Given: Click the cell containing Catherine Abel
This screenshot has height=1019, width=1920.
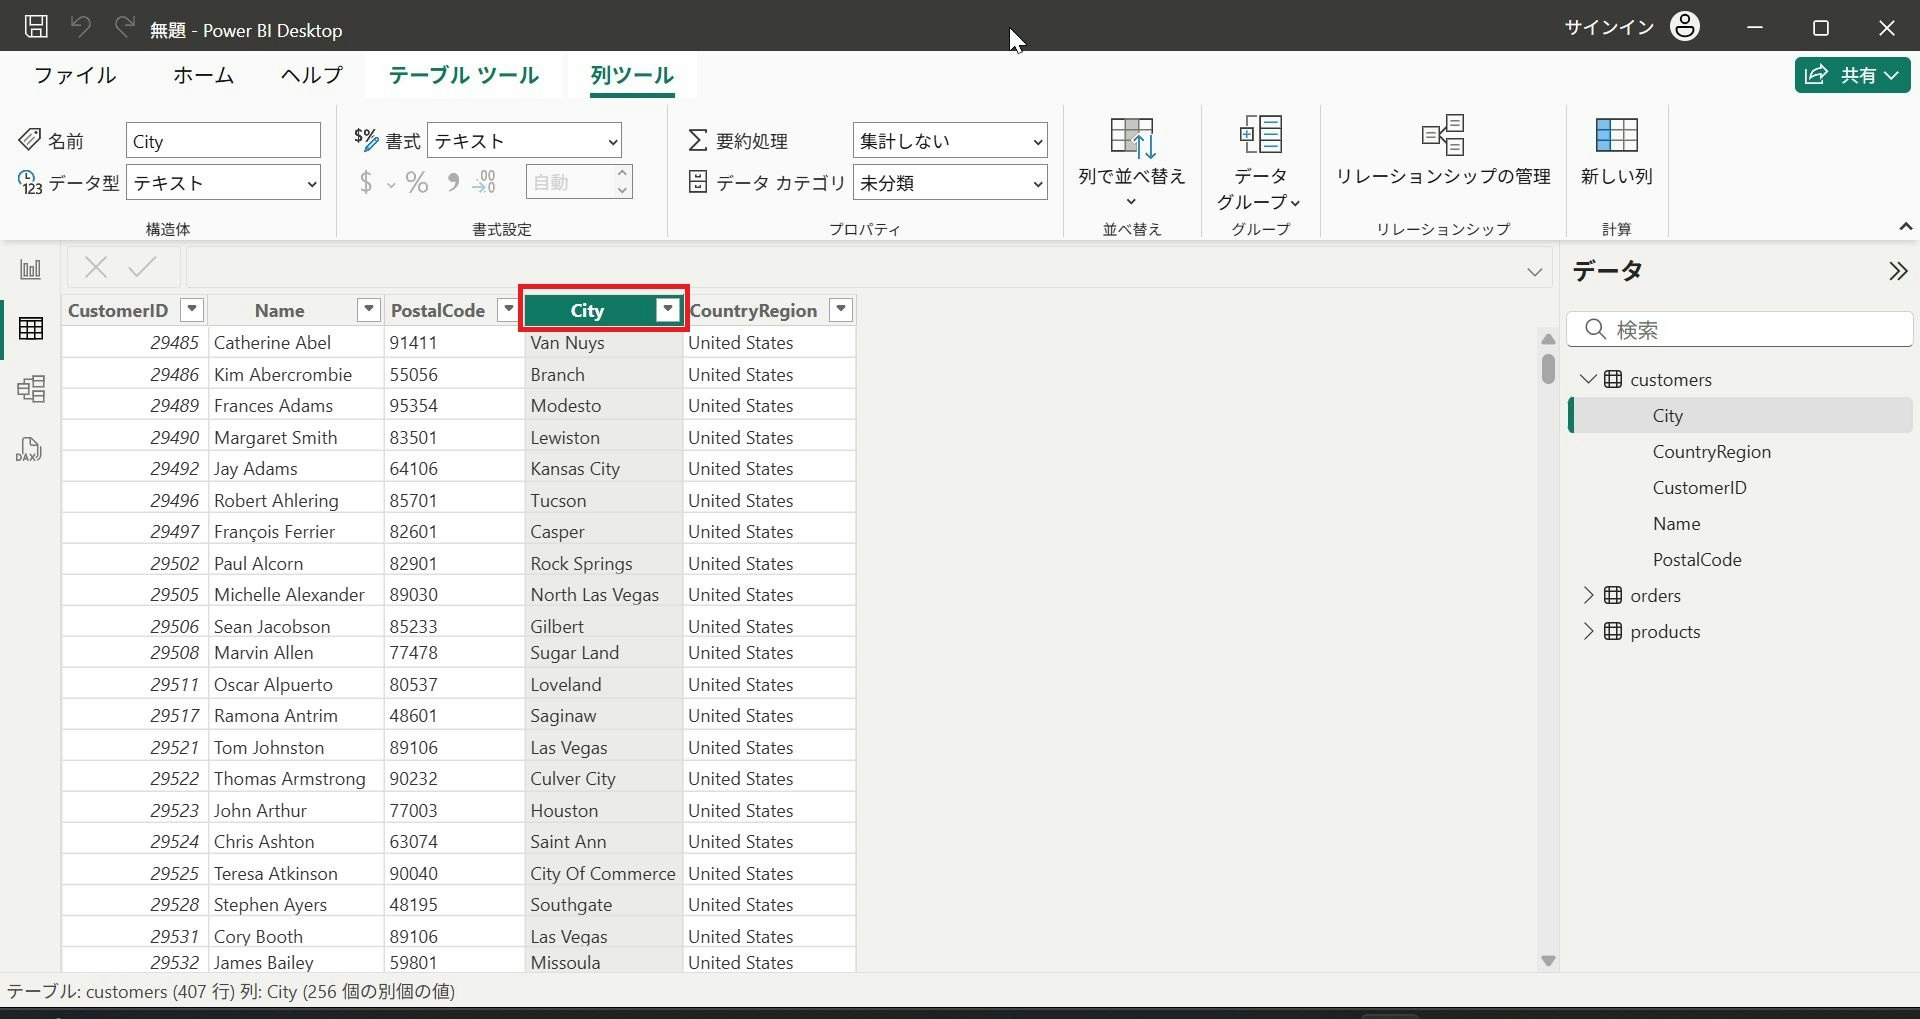Looking at the screenshot, I should (x=296, y=342).
